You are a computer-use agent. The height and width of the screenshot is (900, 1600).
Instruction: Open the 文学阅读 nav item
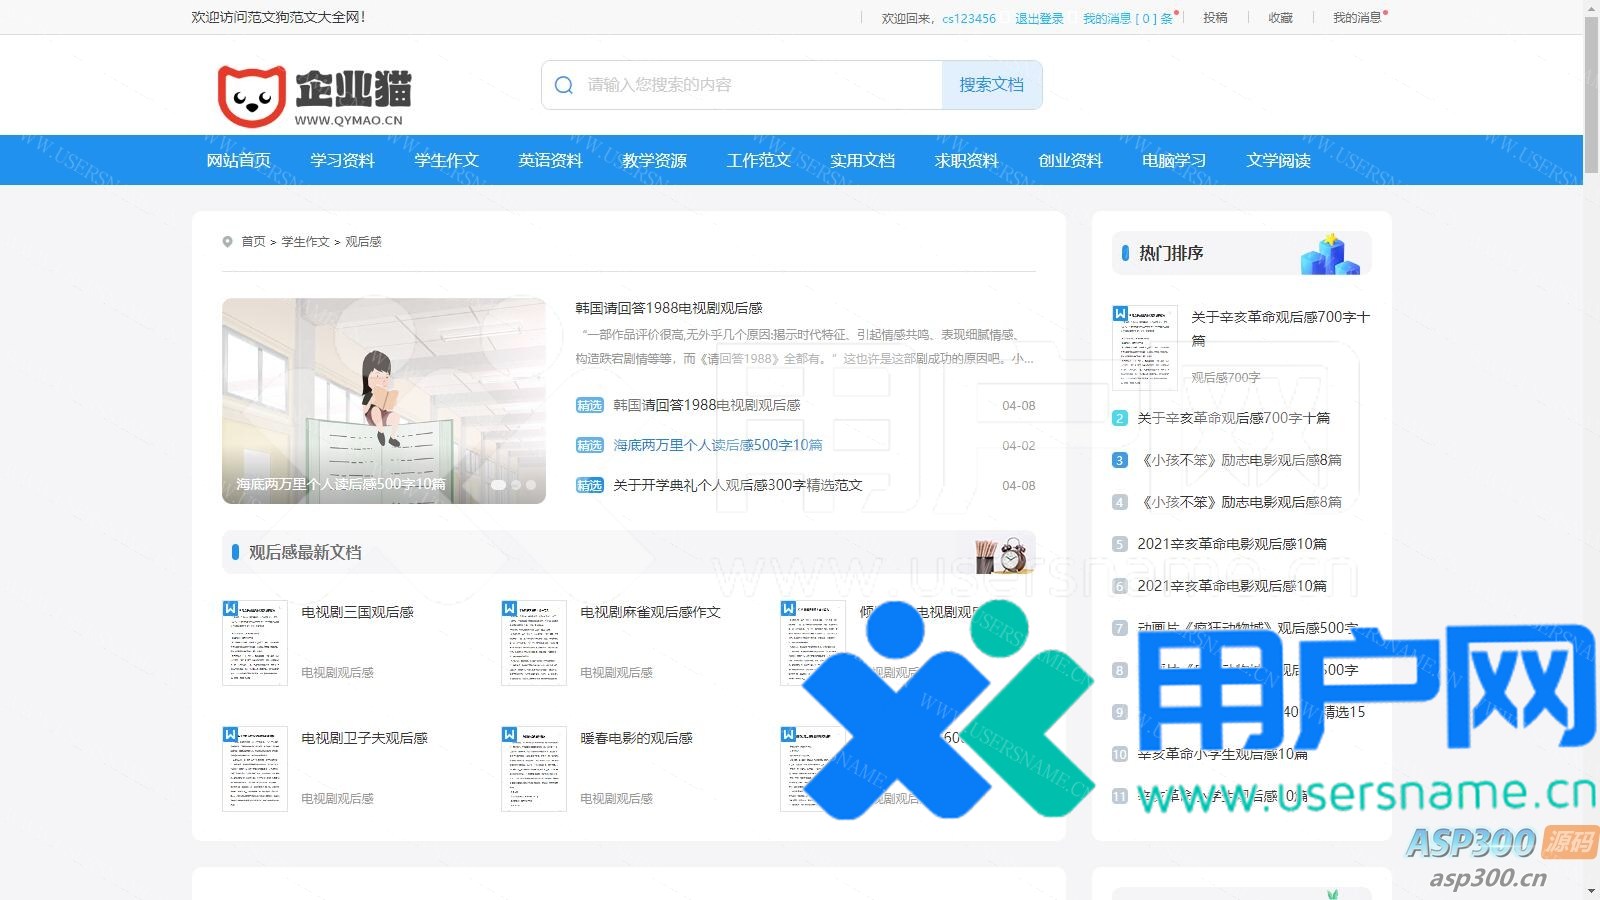[1278, 160]
